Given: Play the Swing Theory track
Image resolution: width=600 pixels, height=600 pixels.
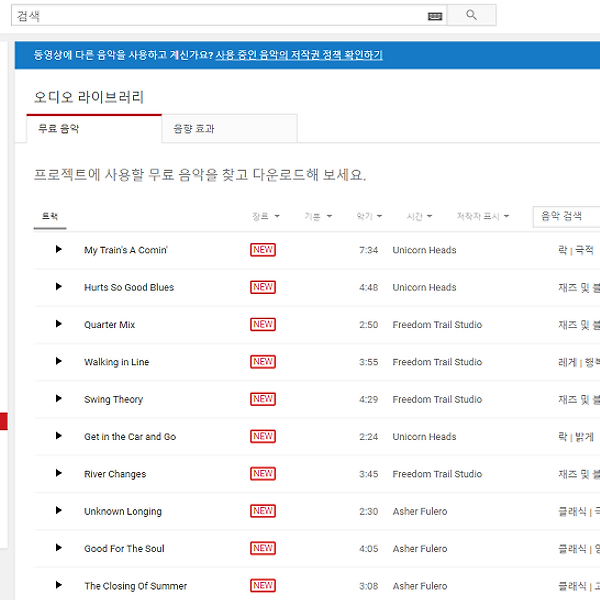Looking at the screenshot, I should coord(59,399).
